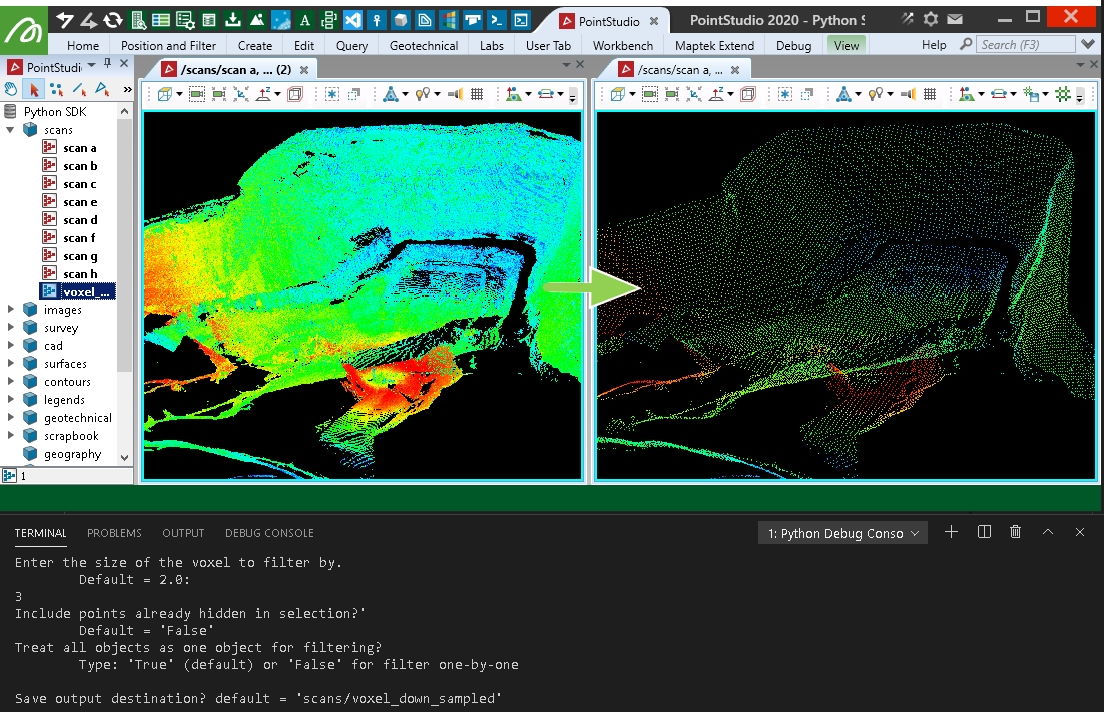Open the Query ribbon tab
Image resolution: width=1104 pixels, height=712 pixels.
coord(352,45)
